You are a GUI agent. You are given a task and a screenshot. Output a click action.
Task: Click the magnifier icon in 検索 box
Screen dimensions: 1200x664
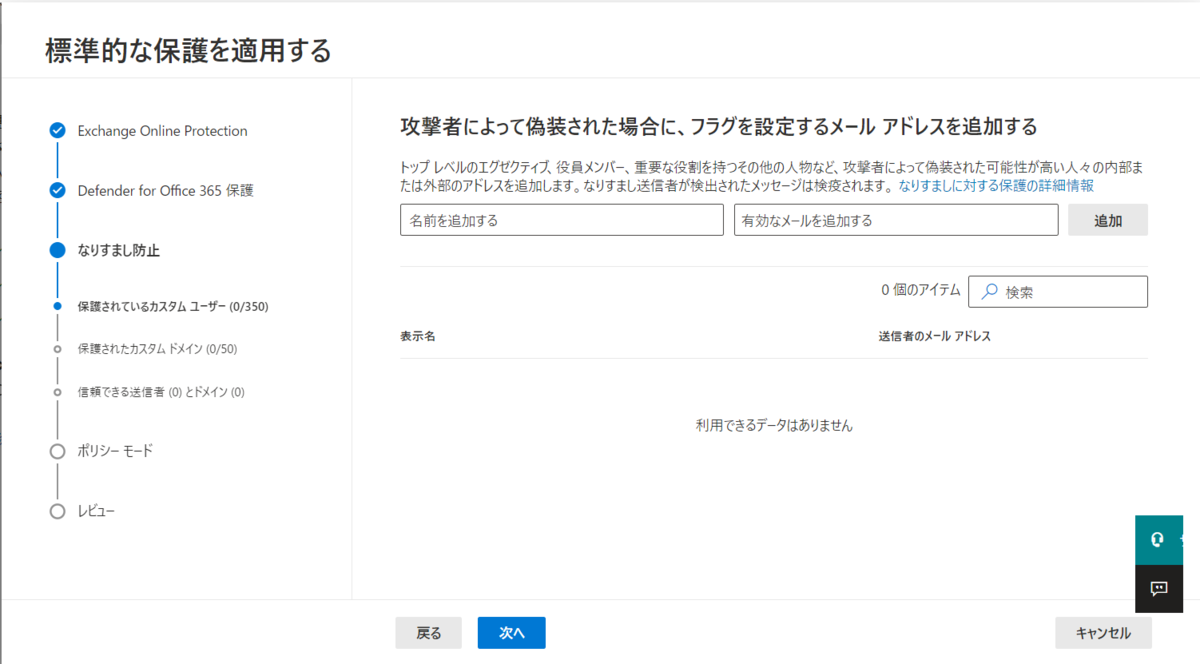tap(989, 292)
